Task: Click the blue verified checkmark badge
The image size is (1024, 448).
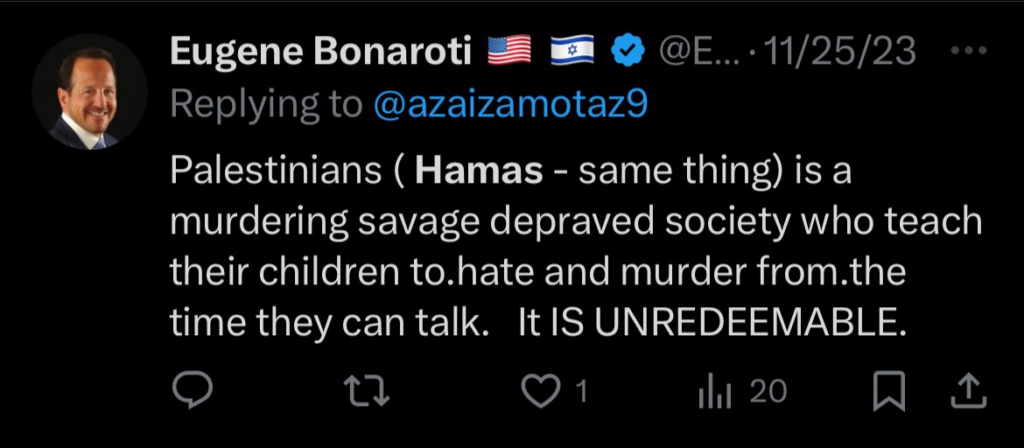Action: click(x=628, y=50)
